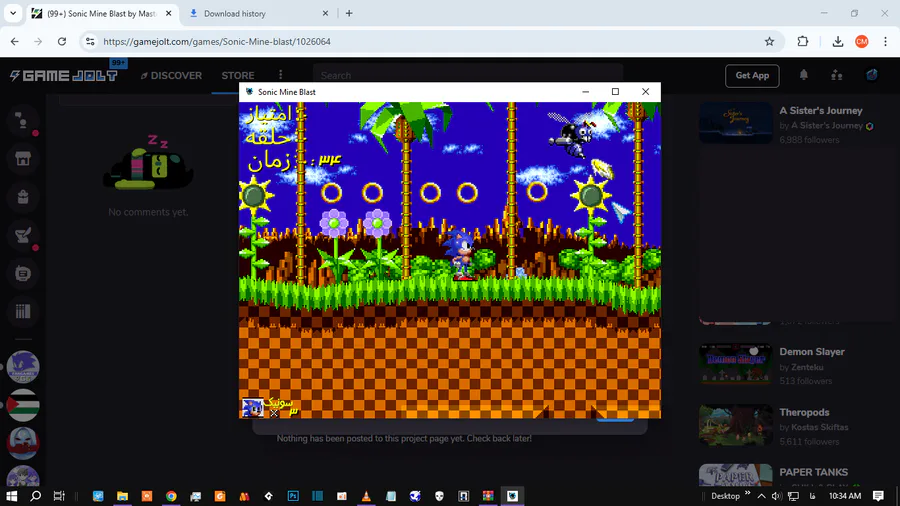Close the Sonic Mine Blast browser tab
The image size is (900, 506).
click(x=168, y=13)
